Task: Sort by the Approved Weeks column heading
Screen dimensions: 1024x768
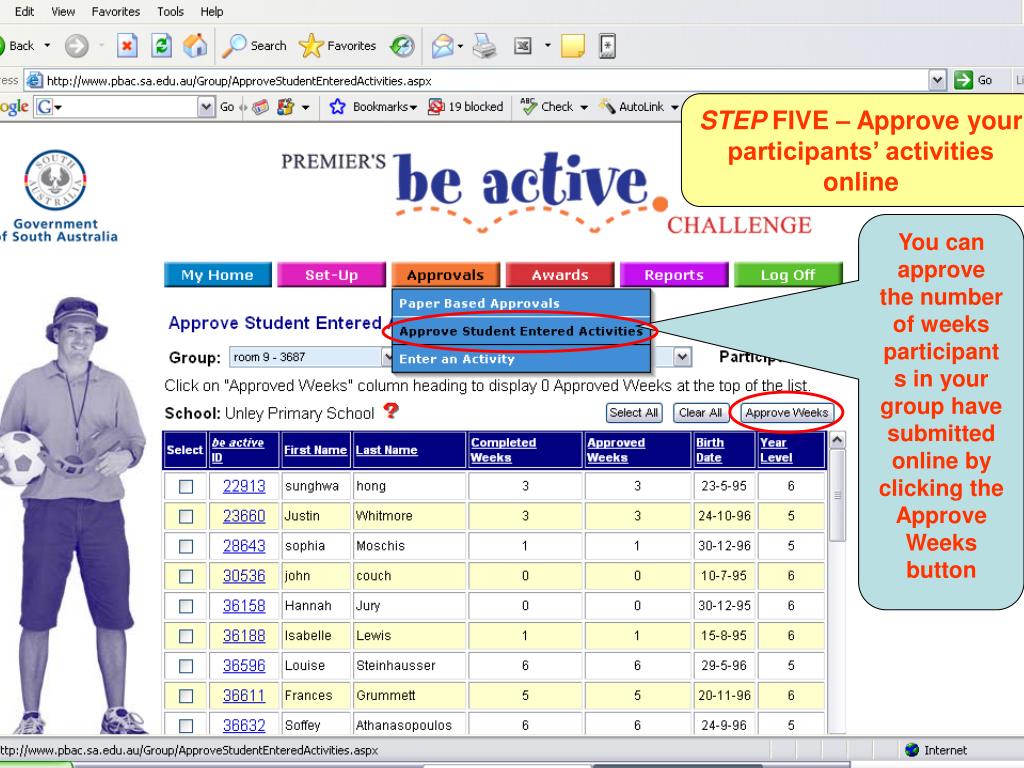Action: coord(616,450)
